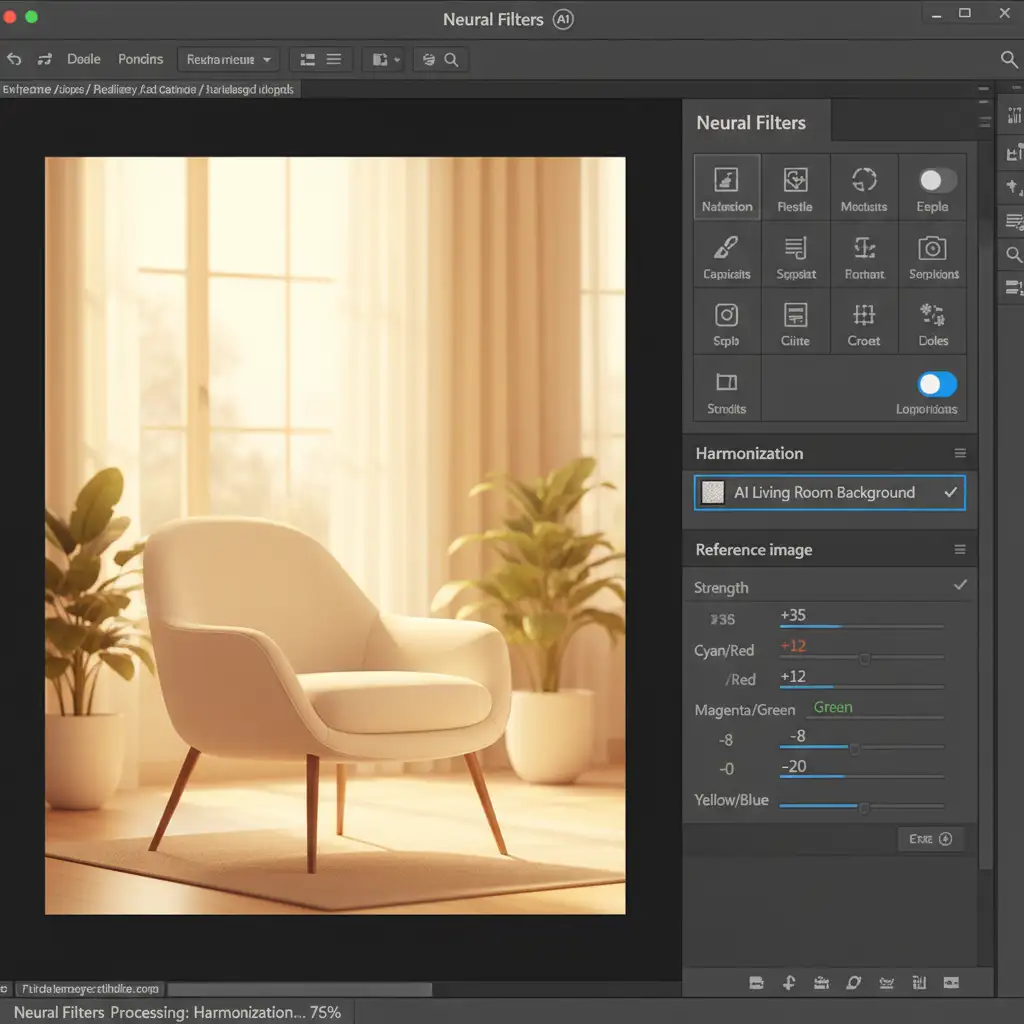Open the Poncins menu
The height and width of the screenshot is (1024, 1024).
(140, 60)
